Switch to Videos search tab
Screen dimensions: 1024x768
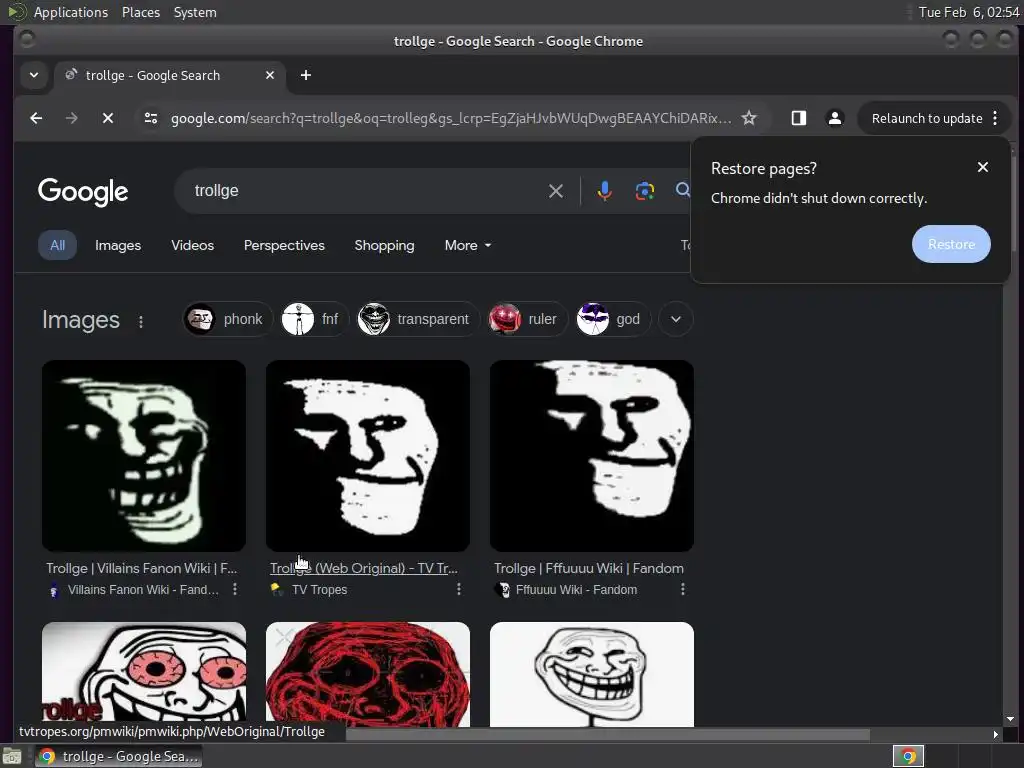pyautogui.click(x=193, y=246)
